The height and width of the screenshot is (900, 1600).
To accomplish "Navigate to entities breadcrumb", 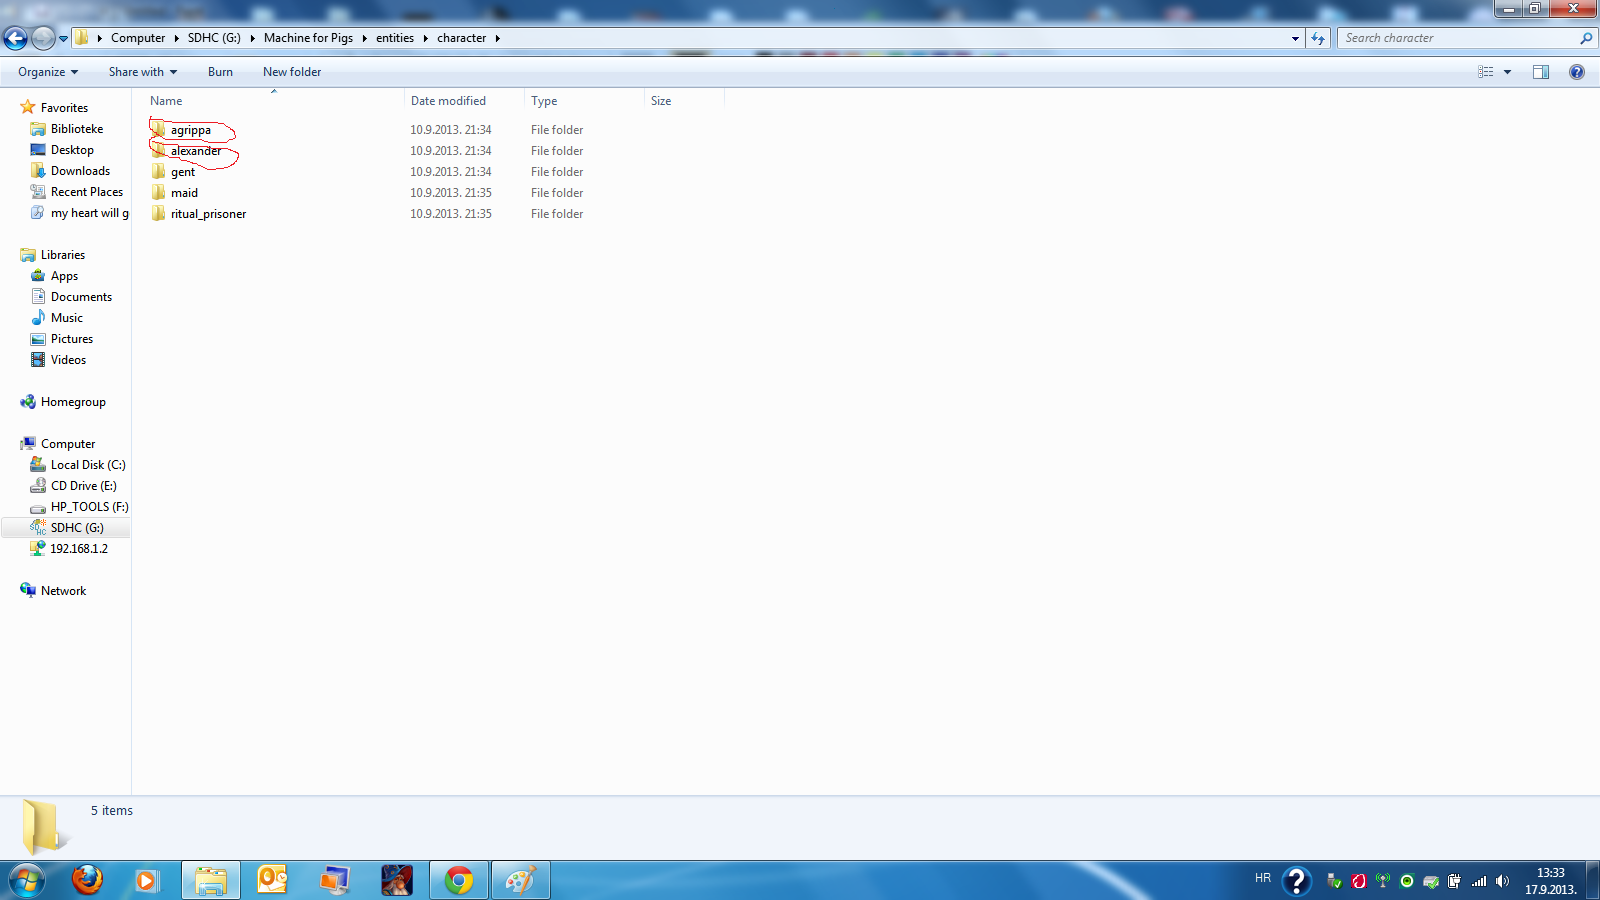I will coord(395,38).
